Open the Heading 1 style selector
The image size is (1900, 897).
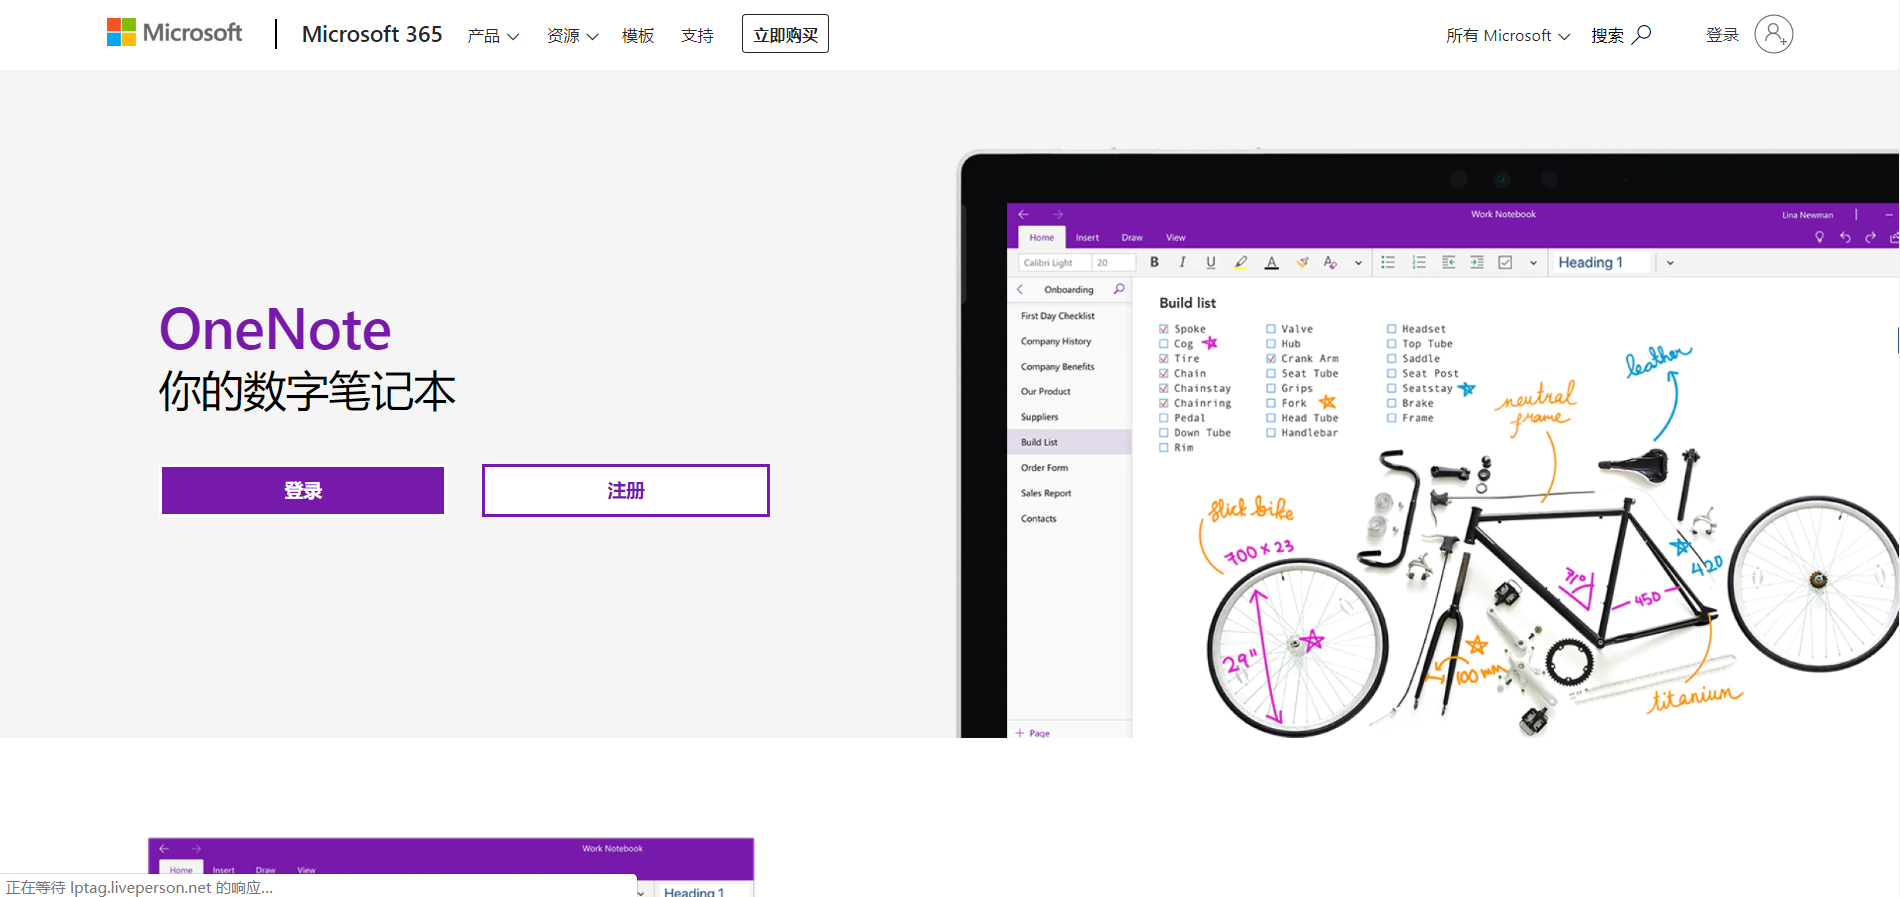[x=1600, y=262]
